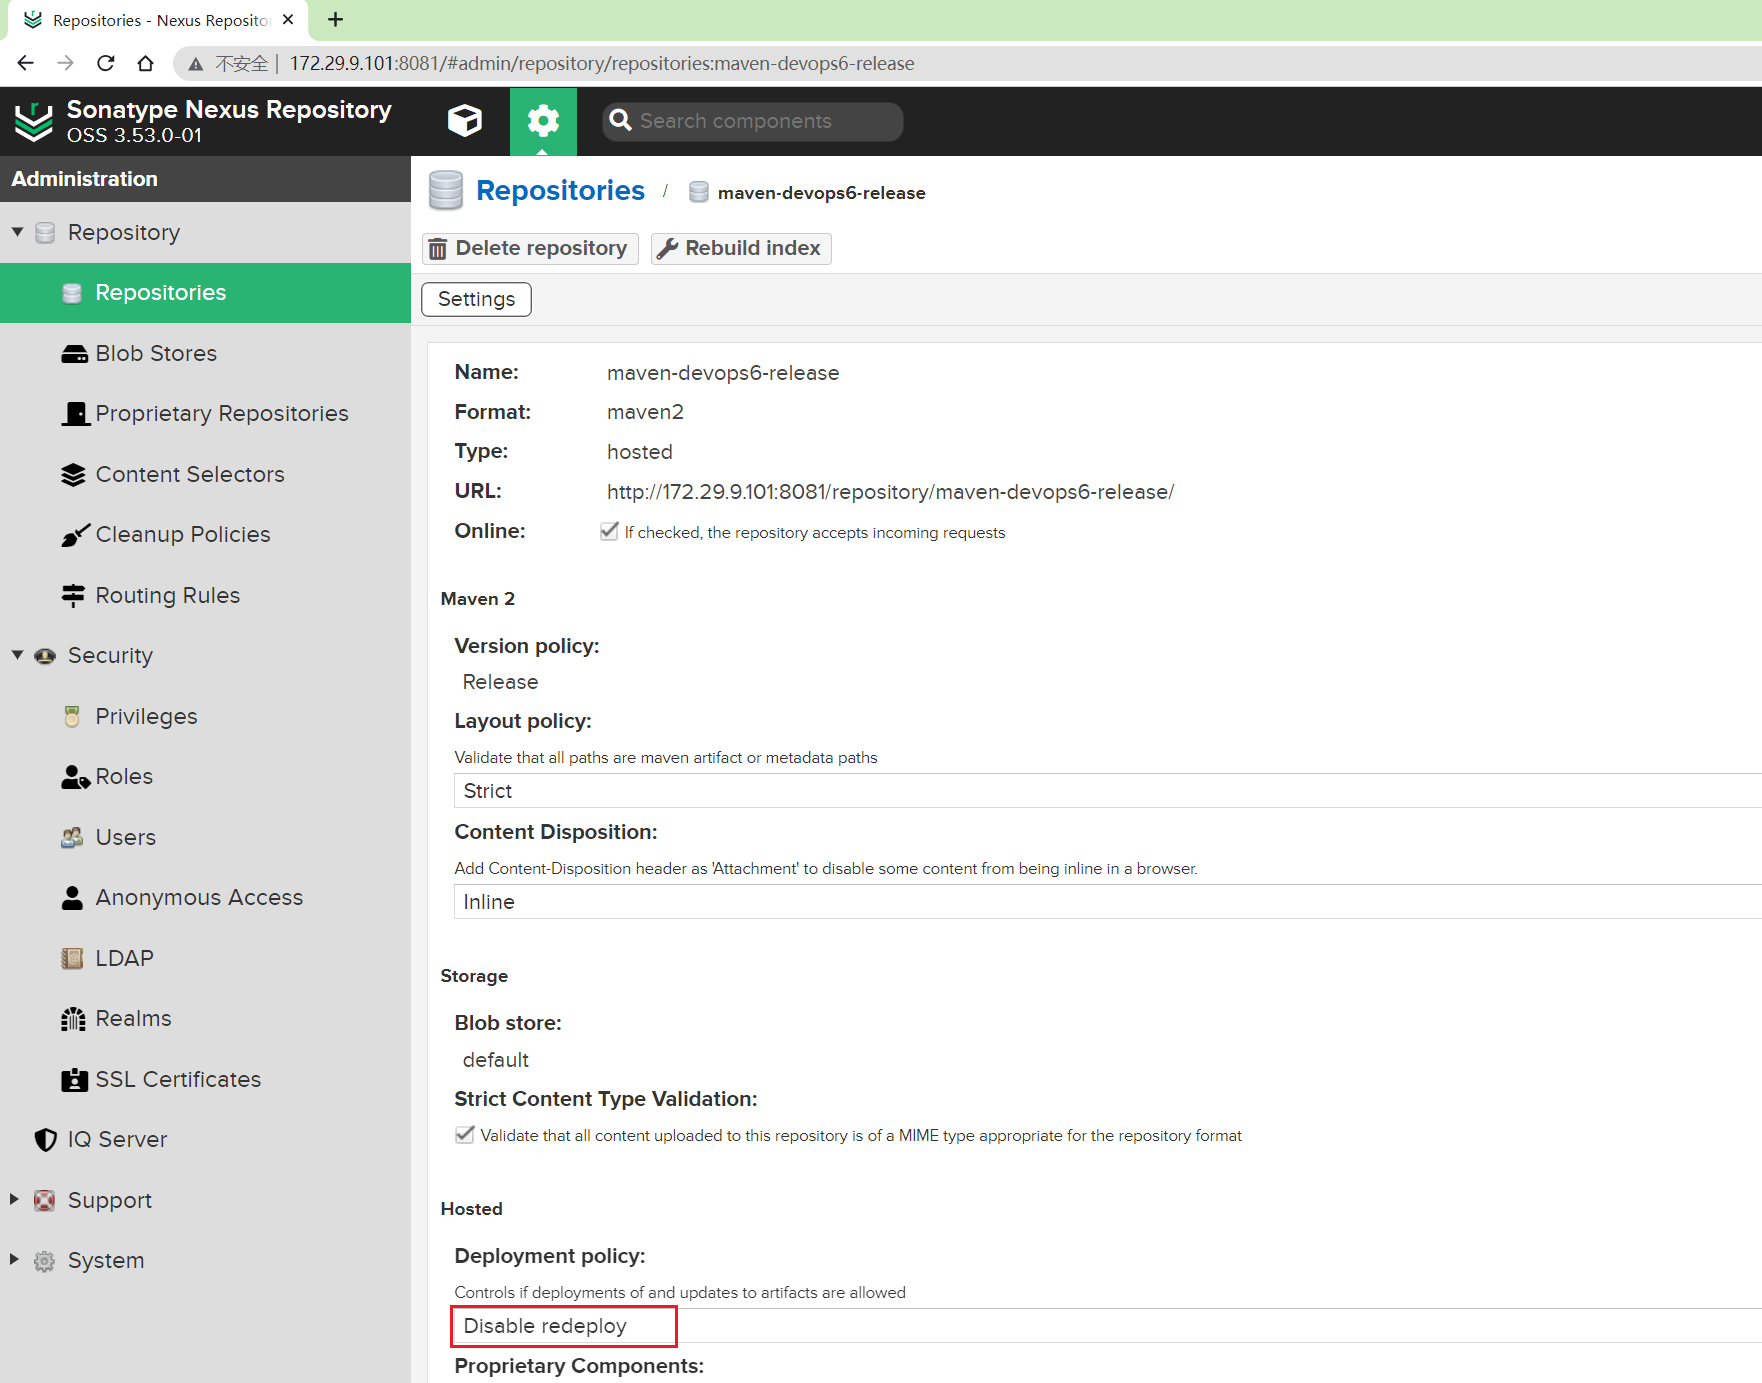Click the large Repositories database icon

point(446,190)
